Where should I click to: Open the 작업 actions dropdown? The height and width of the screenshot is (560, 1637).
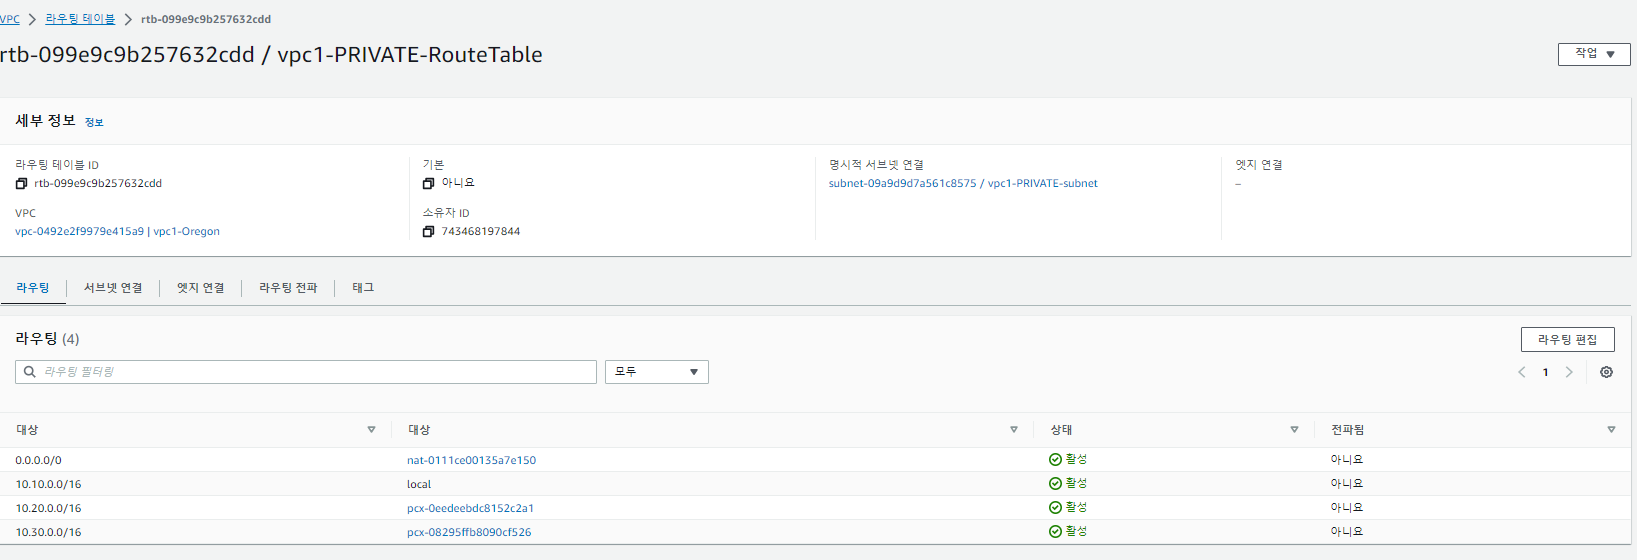1594,54
